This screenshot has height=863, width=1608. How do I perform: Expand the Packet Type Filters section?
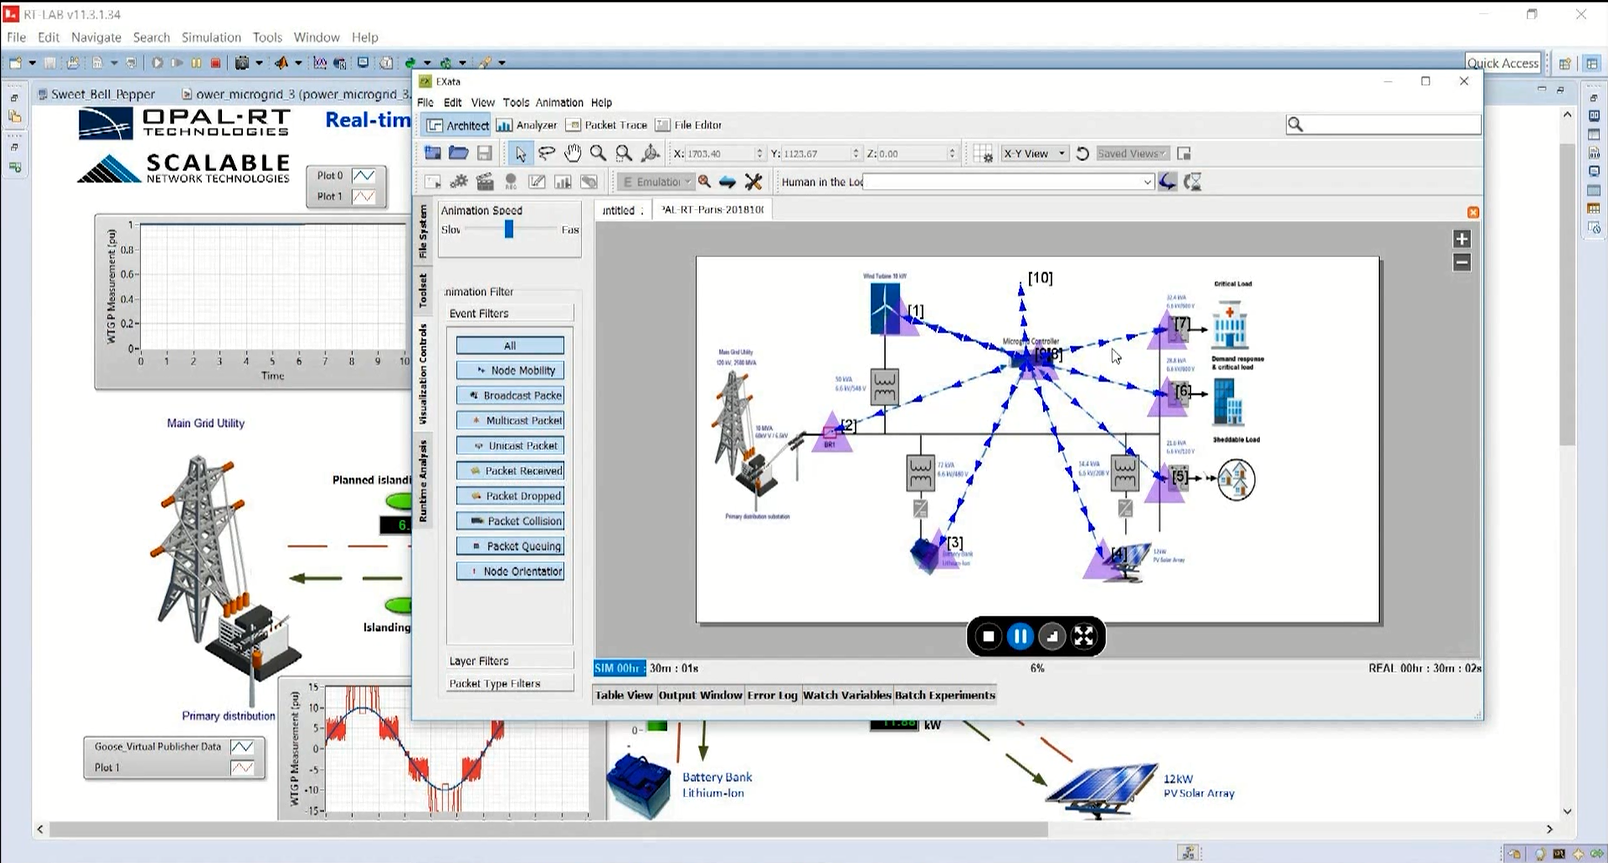point(510,684)
